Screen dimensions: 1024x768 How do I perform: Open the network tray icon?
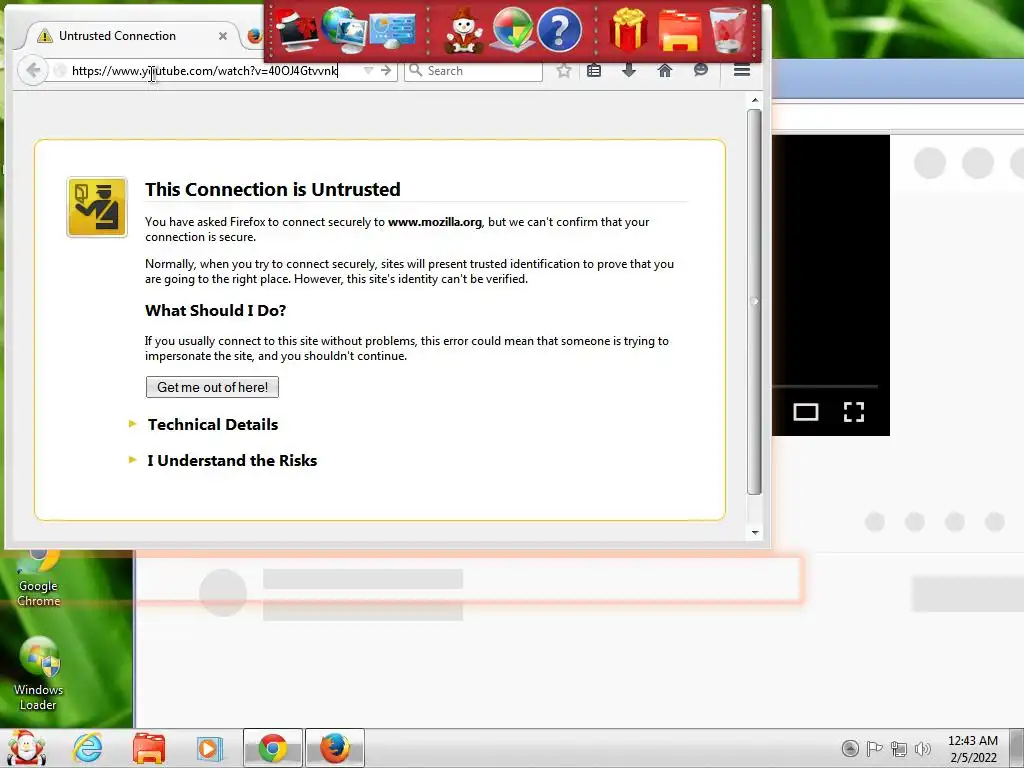click(899, 749)
